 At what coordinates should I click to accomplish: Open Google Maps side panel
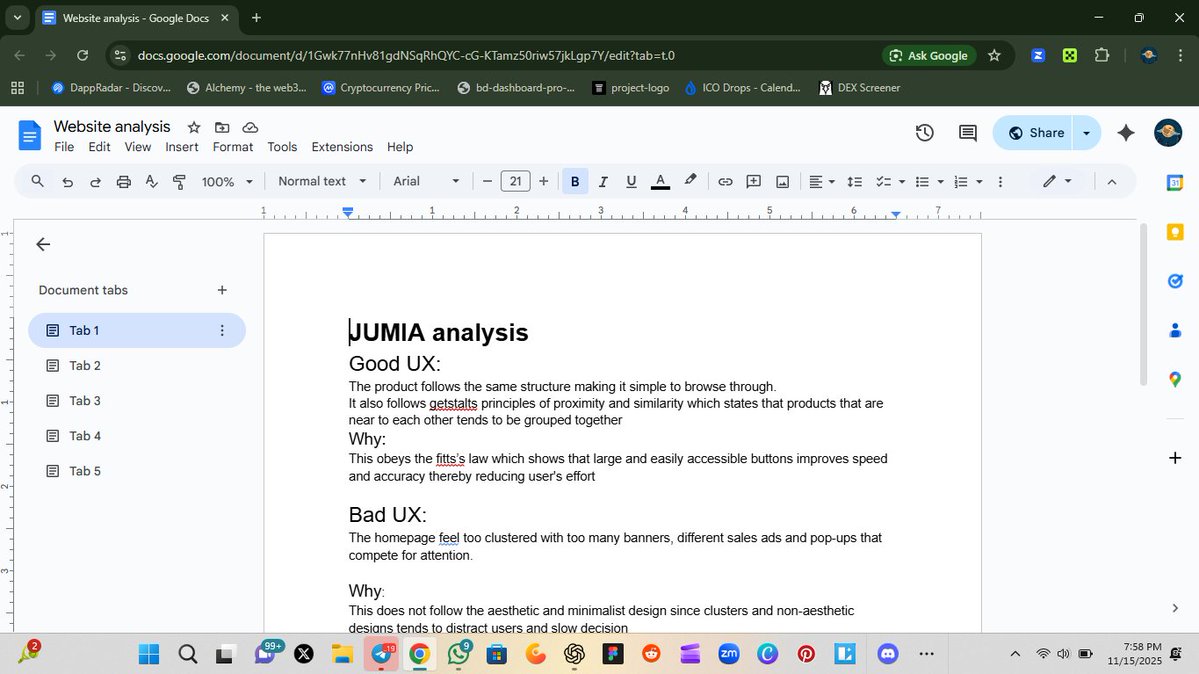1175,379
